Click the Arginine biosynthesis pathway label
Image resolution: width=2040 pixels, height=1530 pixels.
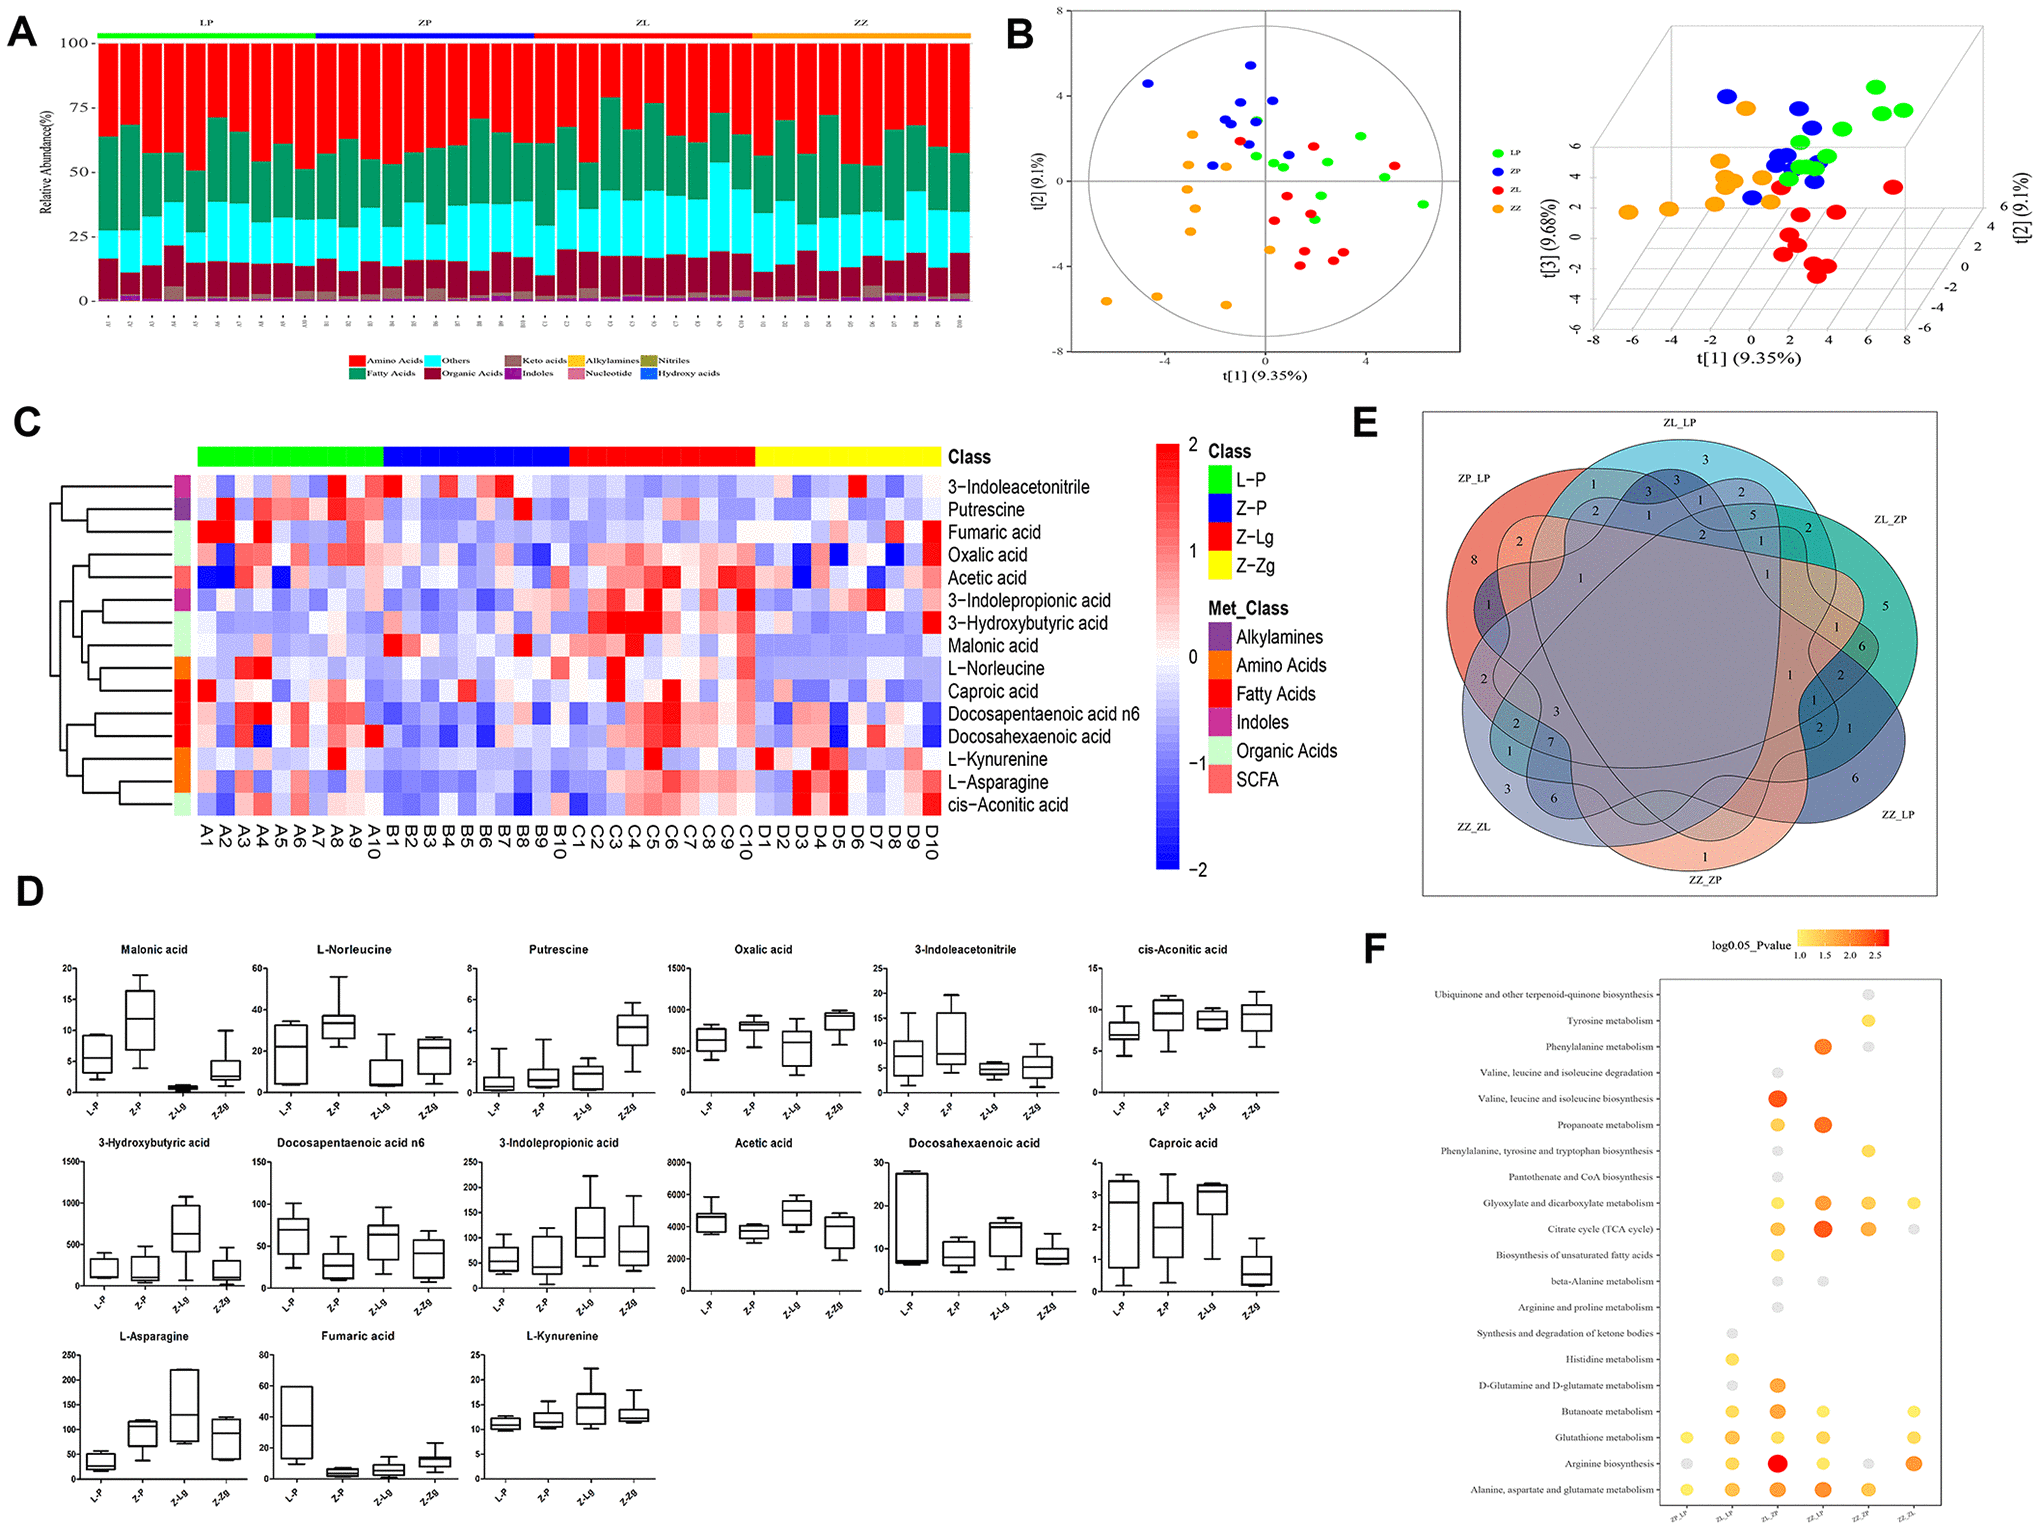[x=1609, y=1464]
